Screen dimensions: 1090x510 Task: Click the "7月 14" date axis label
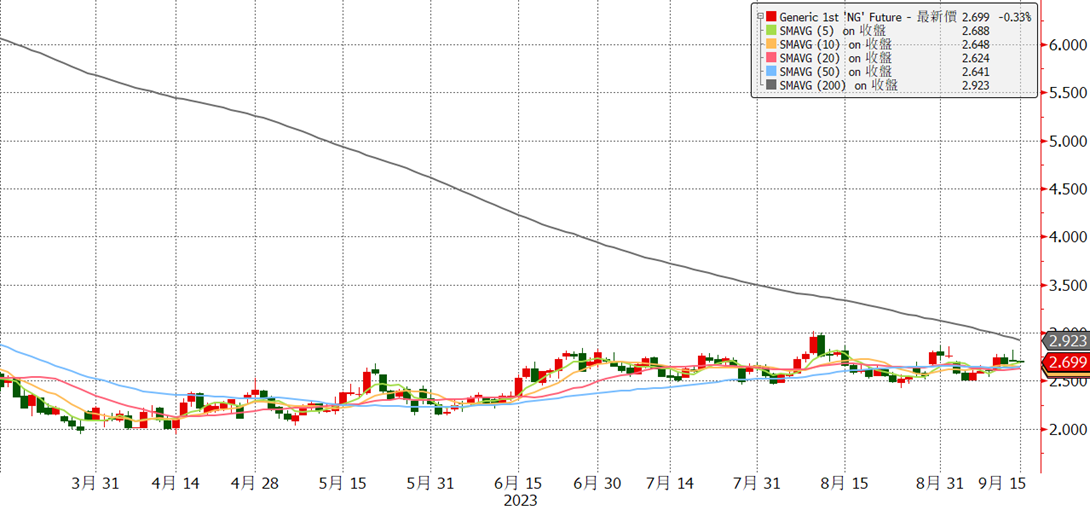pyautogui.click(x=668, y=484)
